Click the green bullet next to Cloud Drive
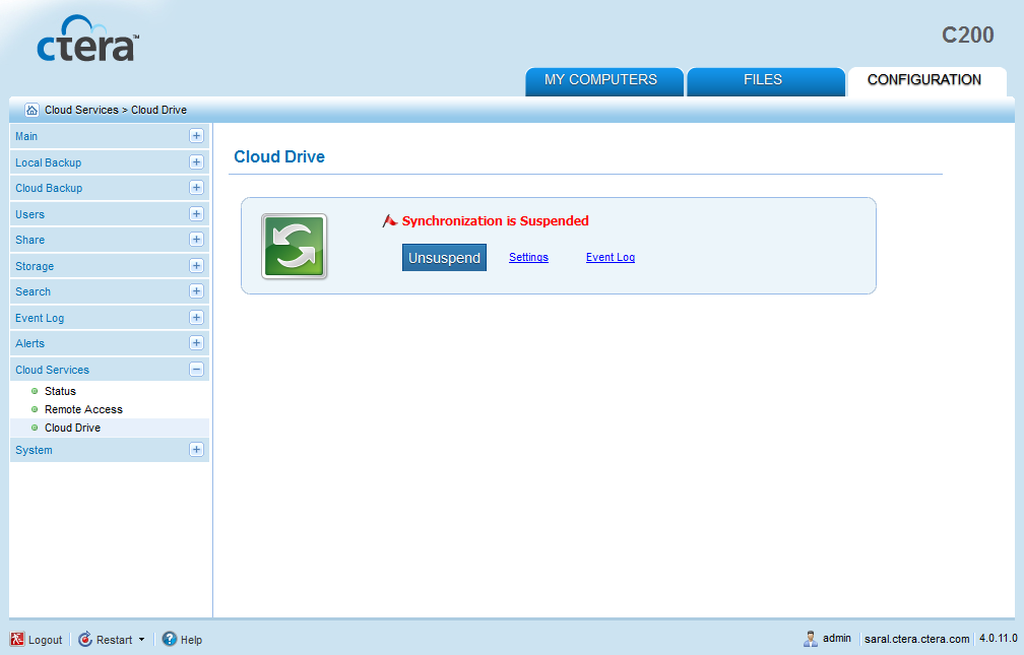The height and width of the screenshot is (655, 1024). tap(35, 428)
